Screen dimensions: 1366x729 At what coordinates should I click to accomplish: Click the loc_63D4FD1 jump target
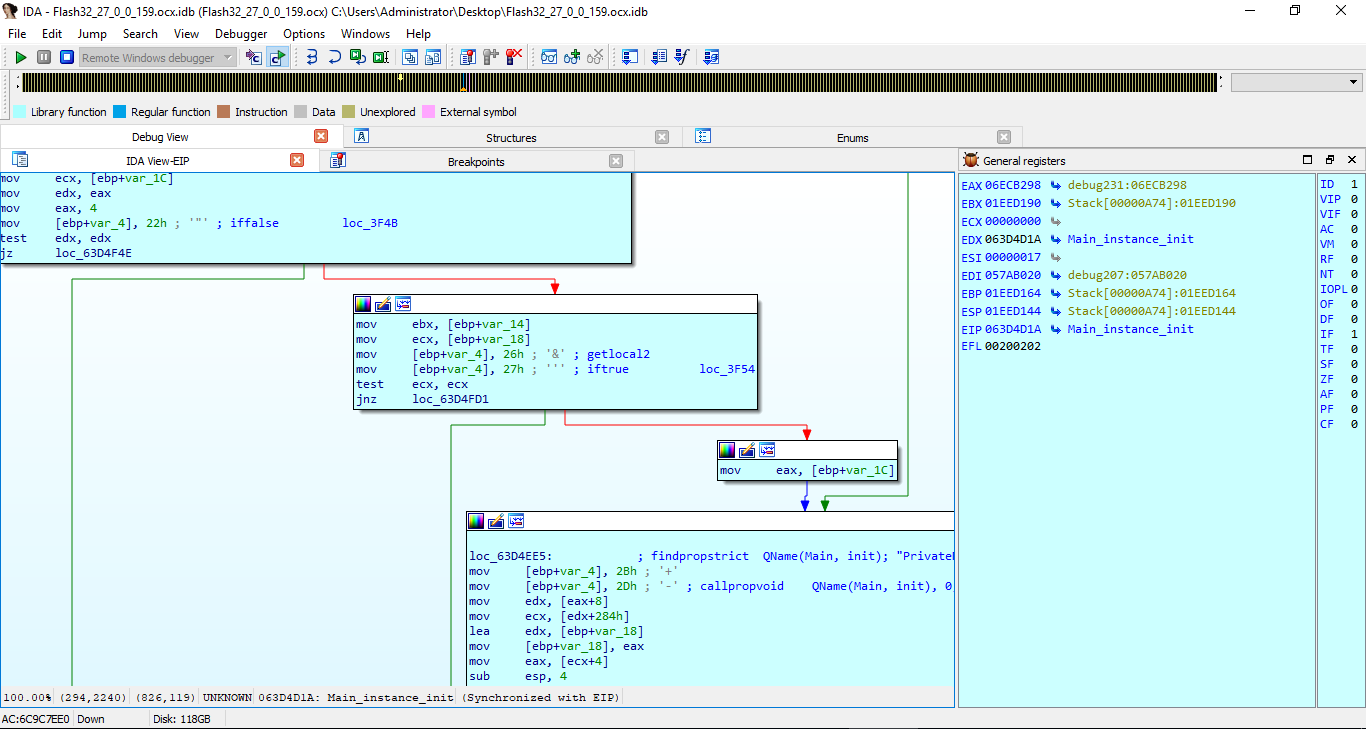[x=450, y=399]
